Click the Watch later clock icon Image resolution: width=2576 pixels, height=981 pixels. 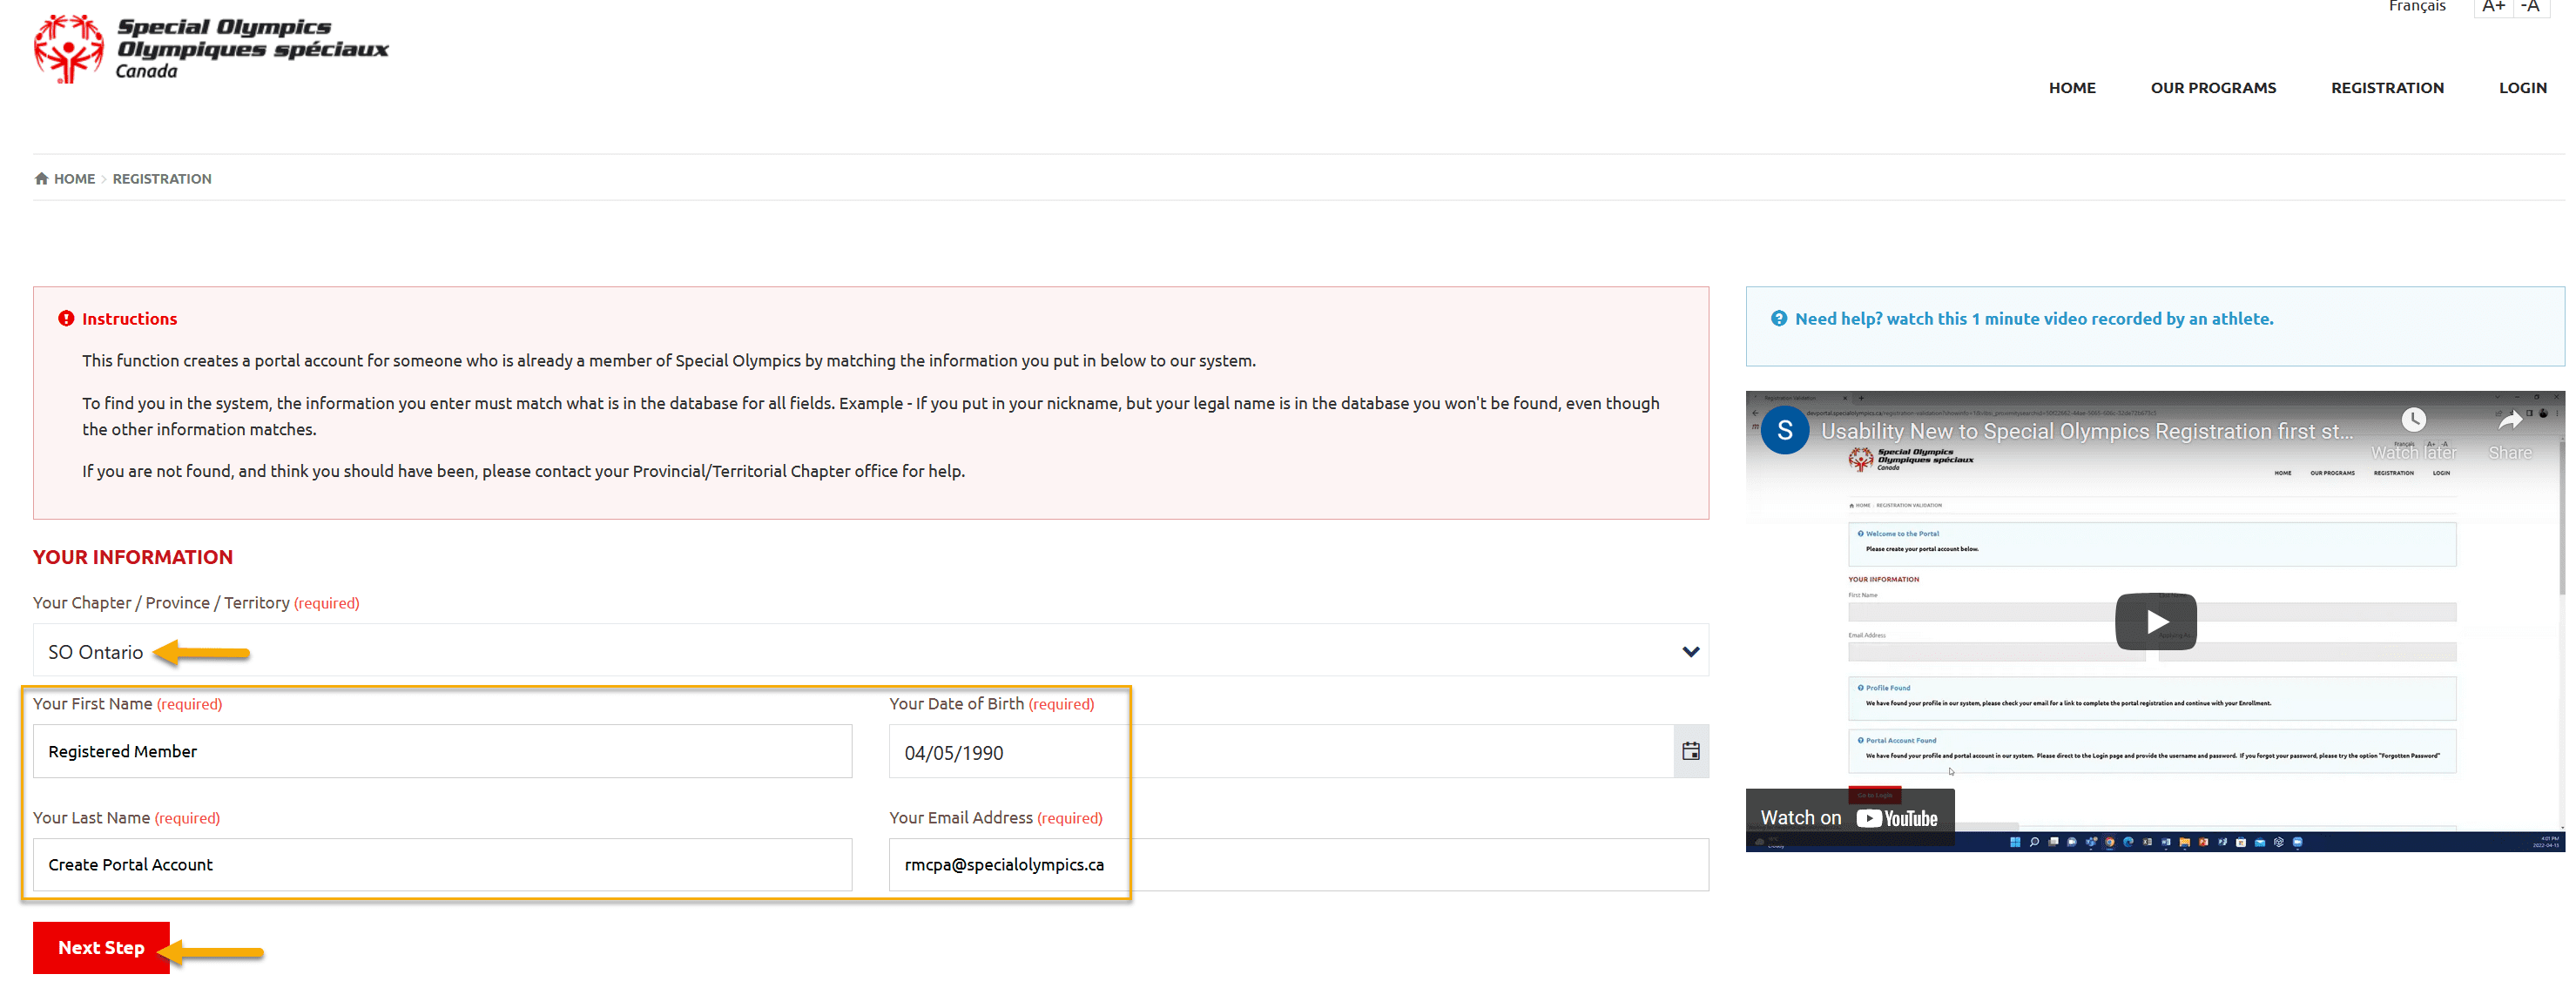[2413, 420]
